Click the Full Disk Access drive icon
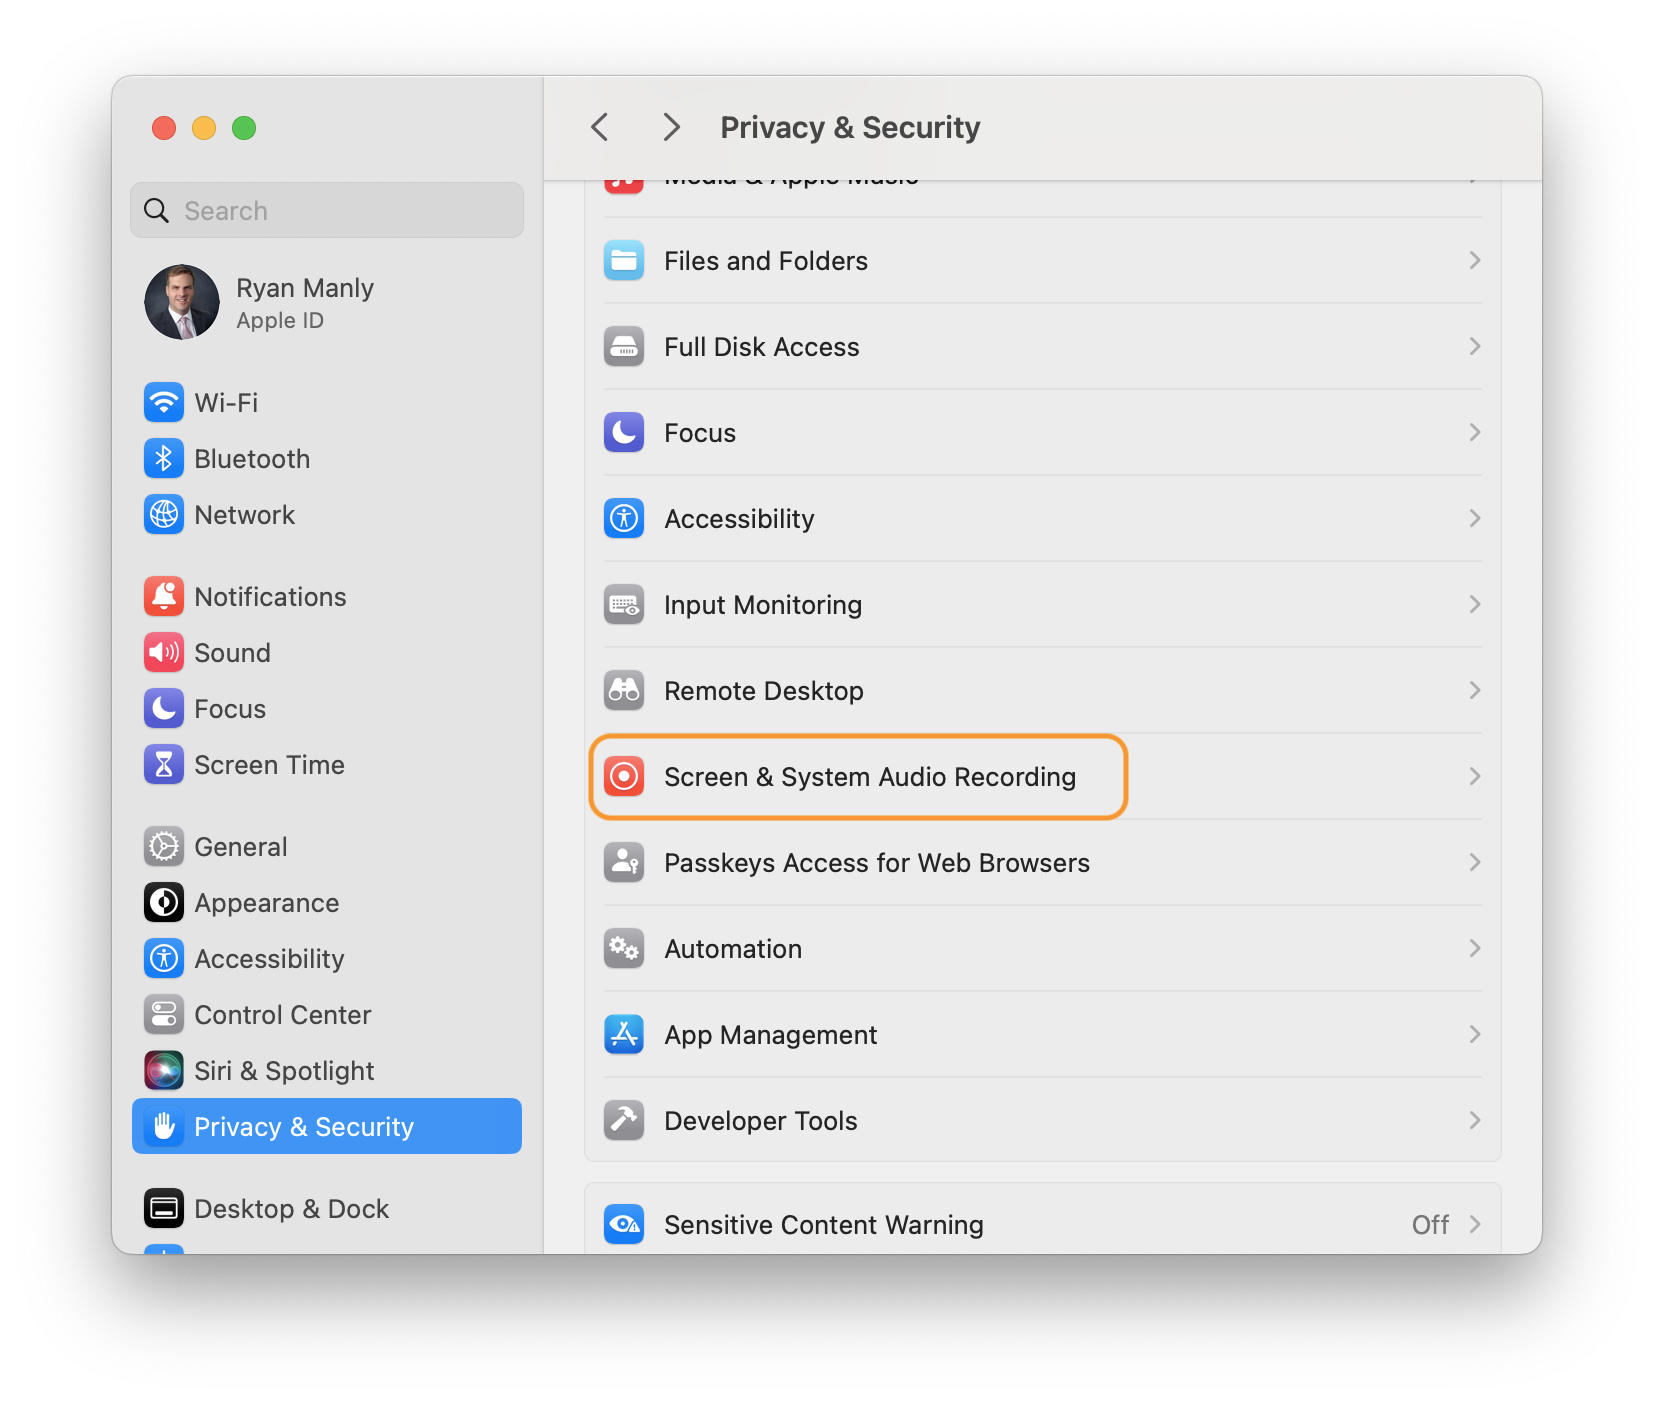The width and height of the screenshot is (1654, 1402). click(624, 347)
